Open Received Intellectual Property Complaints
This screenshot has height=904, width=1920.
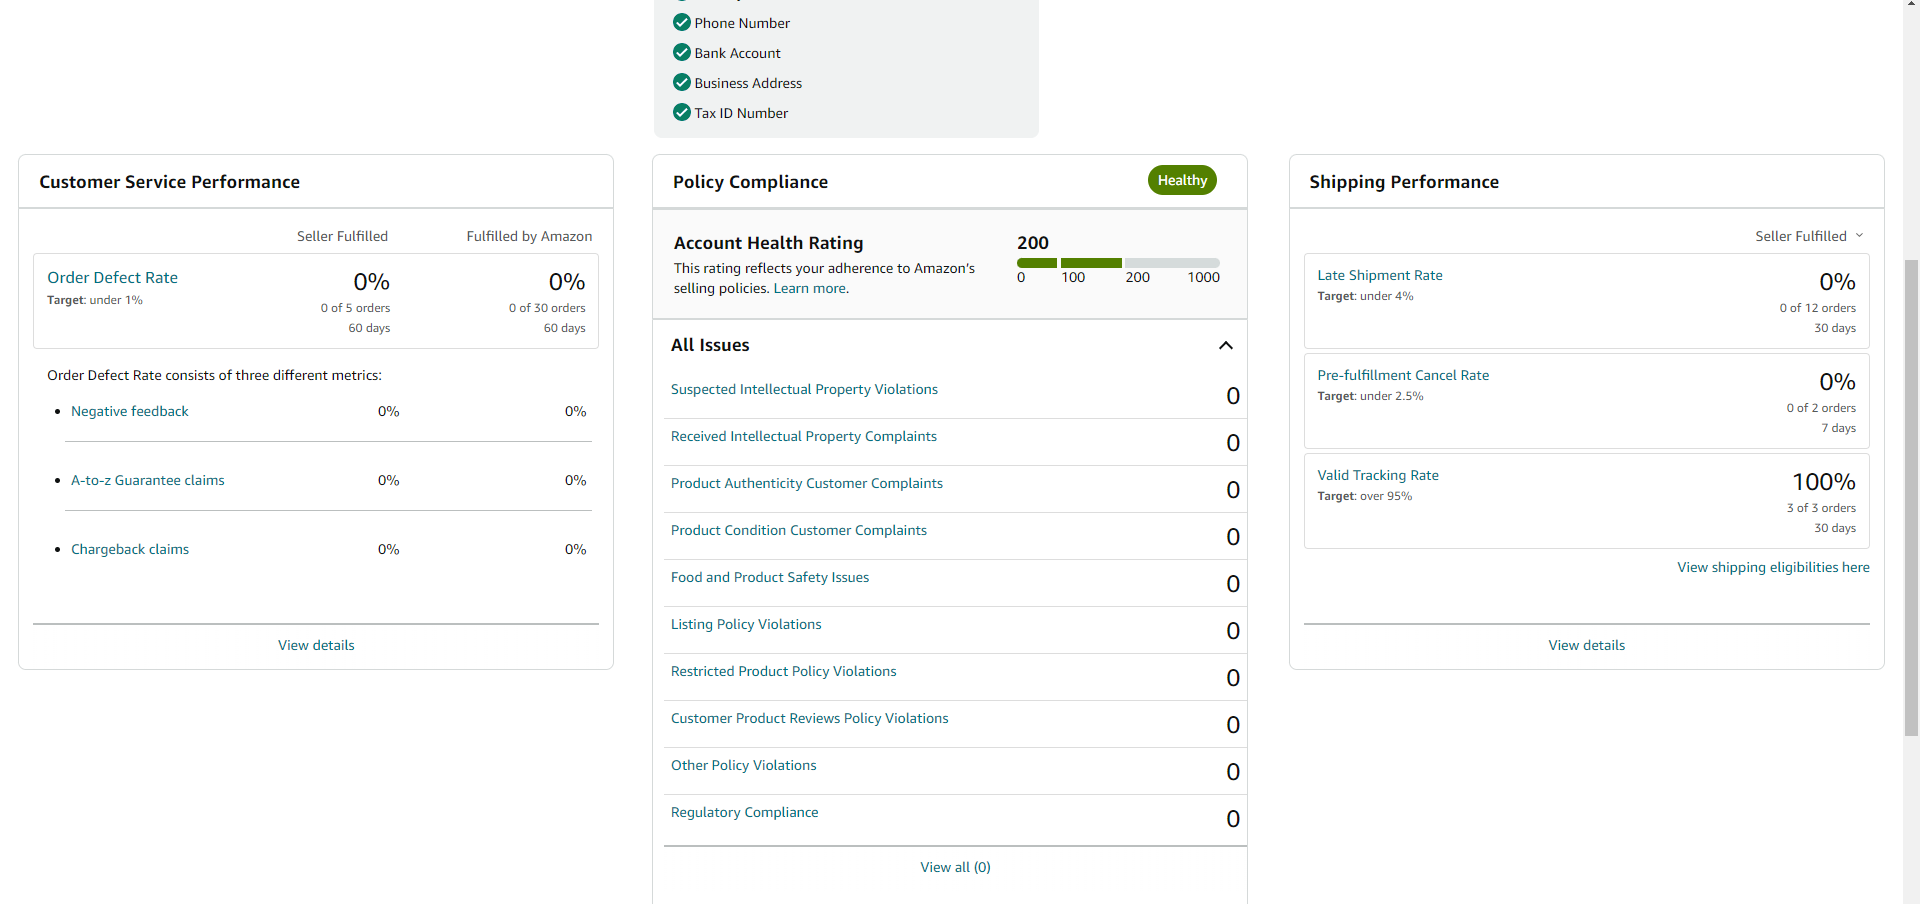click(804, 436)
